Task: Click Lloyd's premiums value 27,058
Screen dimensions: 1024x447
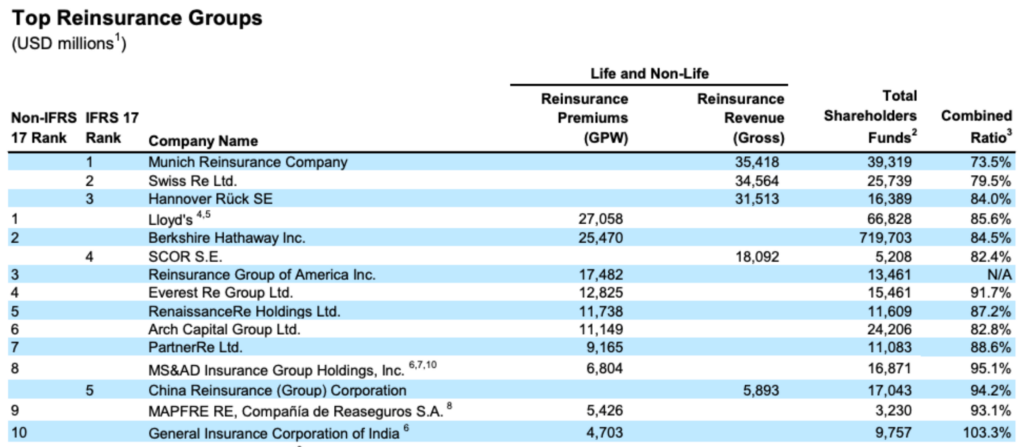Action: pos(601,220)
